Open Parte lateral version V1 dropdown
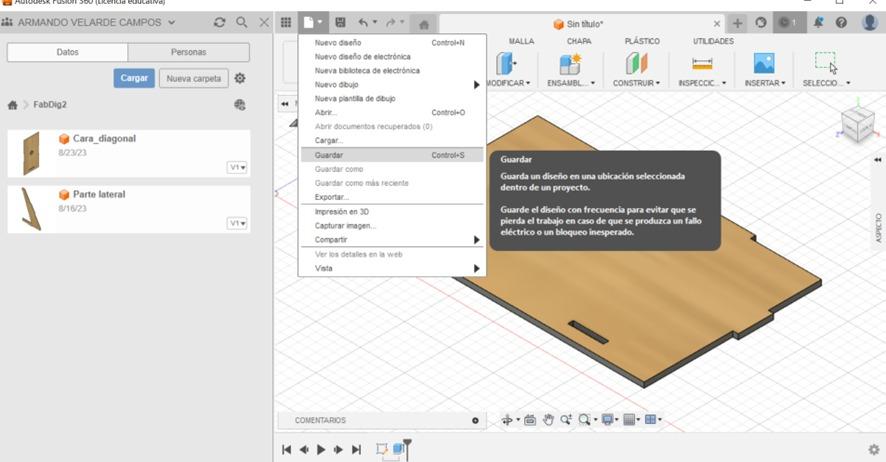The height and width of the screenshot is (462, 886). (x=237, y=223)
